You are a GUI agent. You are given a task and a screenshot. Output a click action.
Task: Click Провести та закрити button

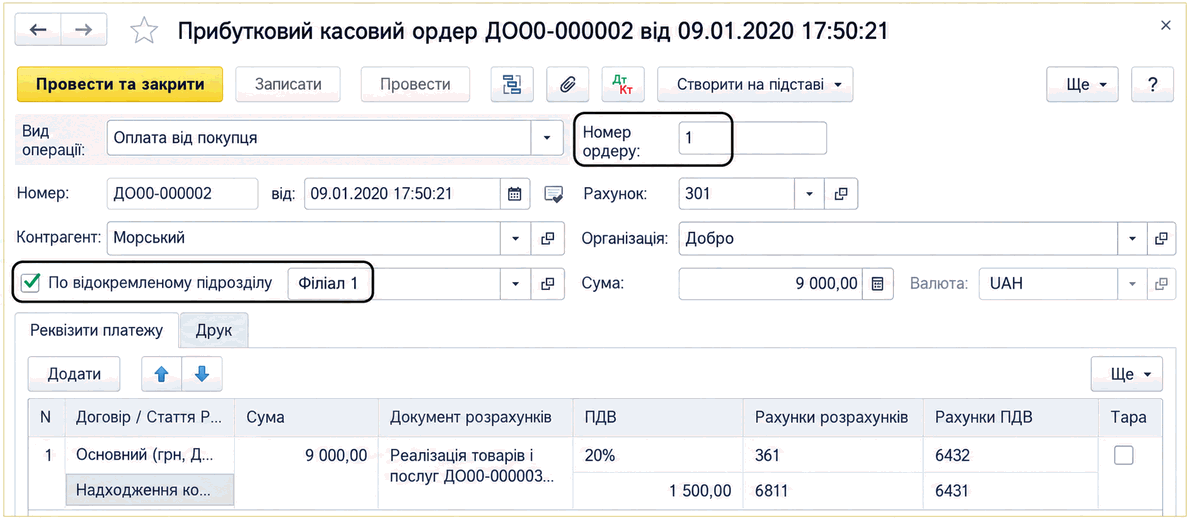point(120,84)
